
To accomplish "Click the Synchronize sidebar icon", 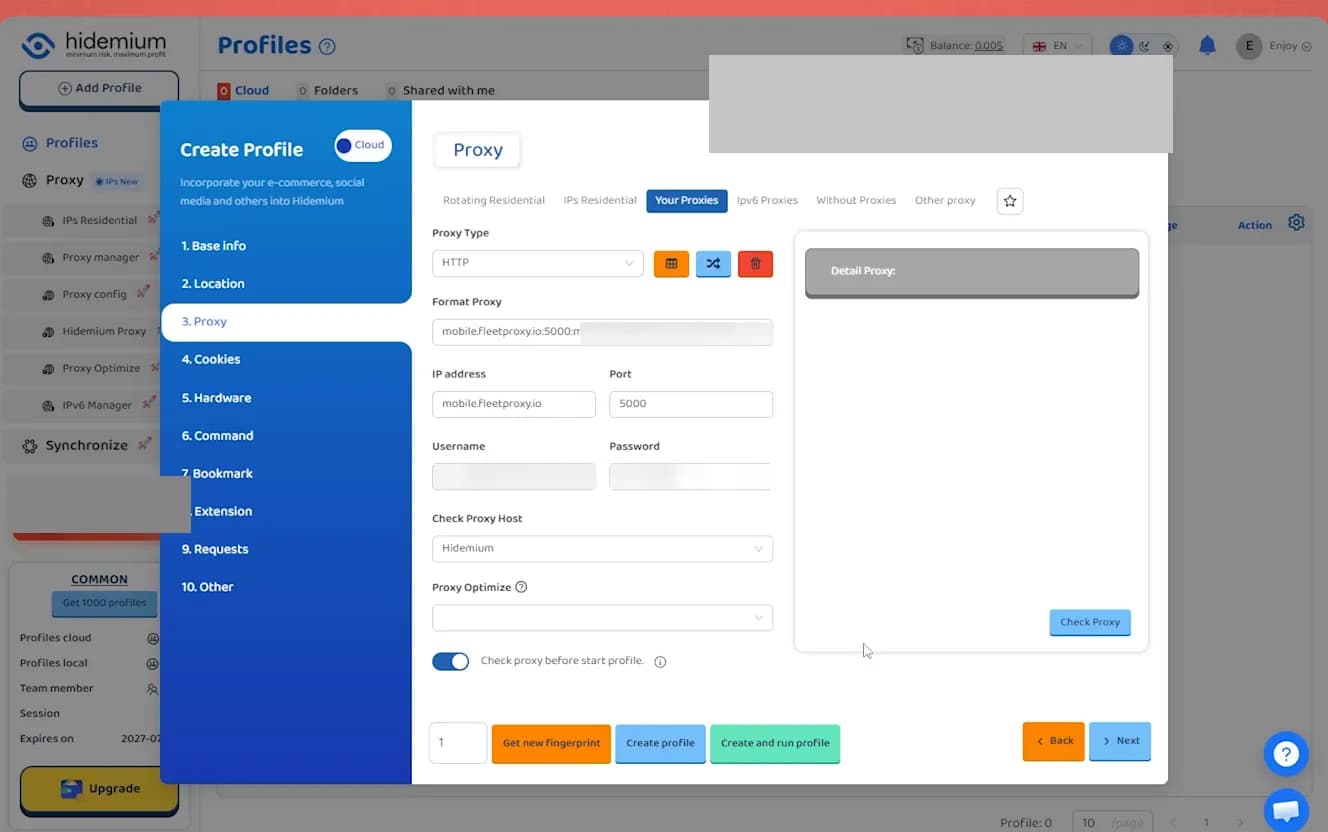I will pos(30,446).
